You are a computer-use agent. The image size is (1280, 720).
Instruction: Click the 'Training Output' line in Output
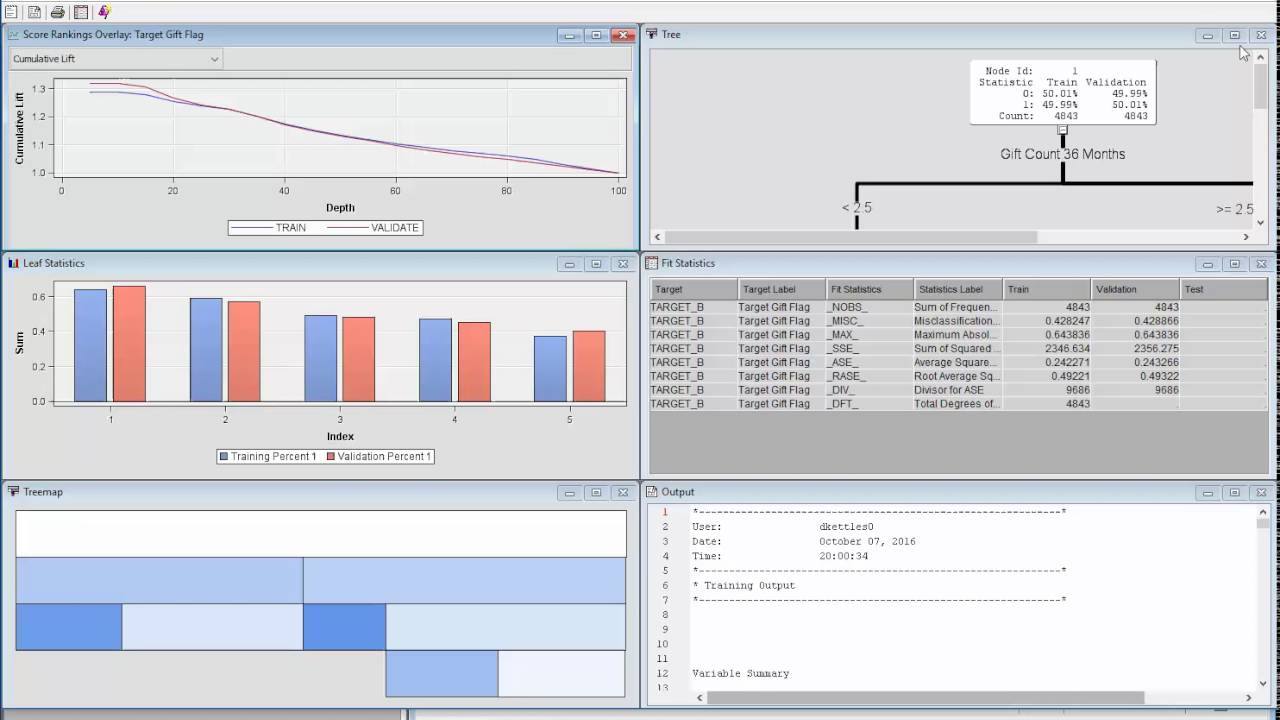744,586
